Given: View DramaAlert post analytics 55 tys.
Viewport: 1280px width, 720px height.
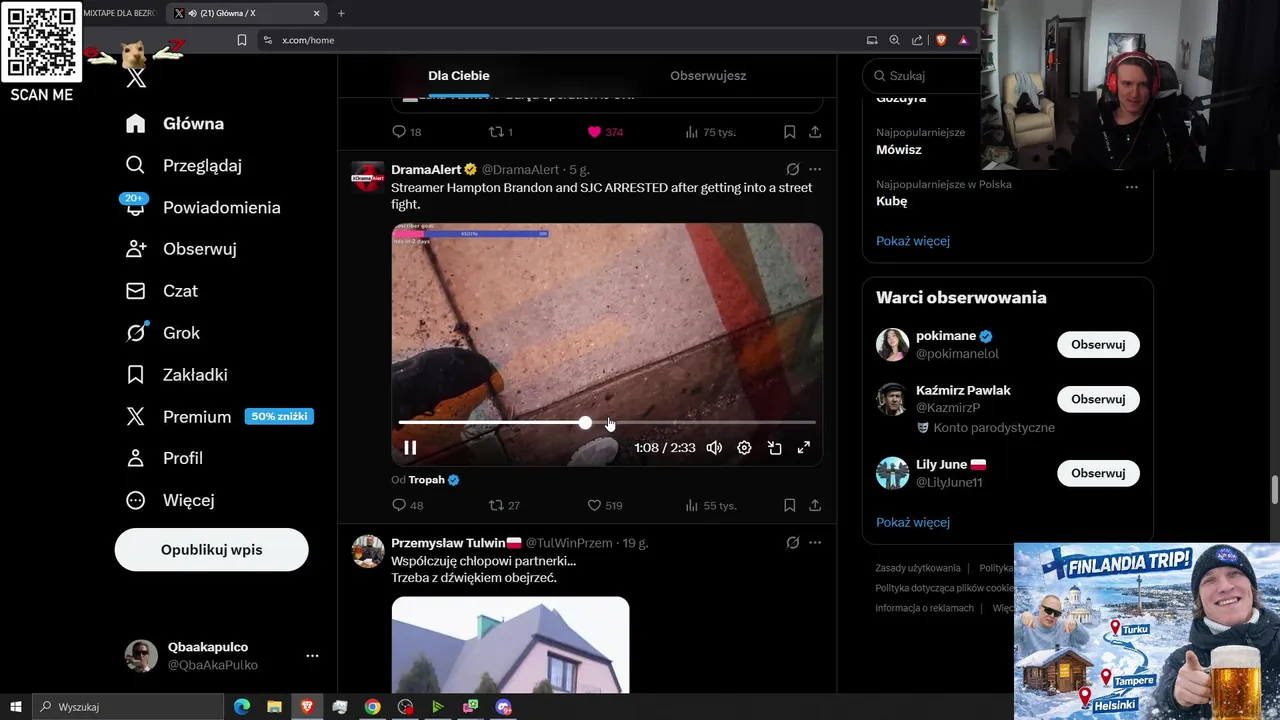Looking at the screenshot, I should coord(711,506).
